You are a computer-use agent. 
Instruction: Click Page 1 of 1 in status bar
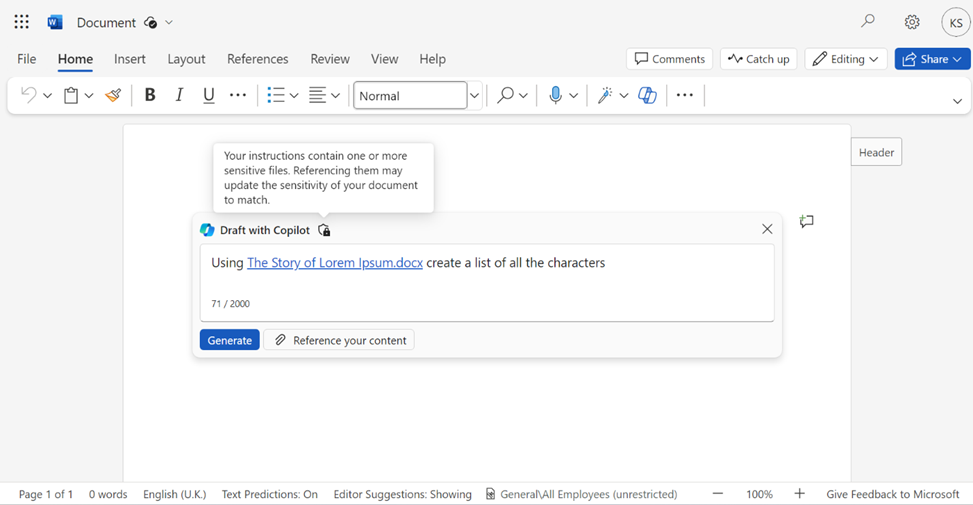tap(46, 494)
